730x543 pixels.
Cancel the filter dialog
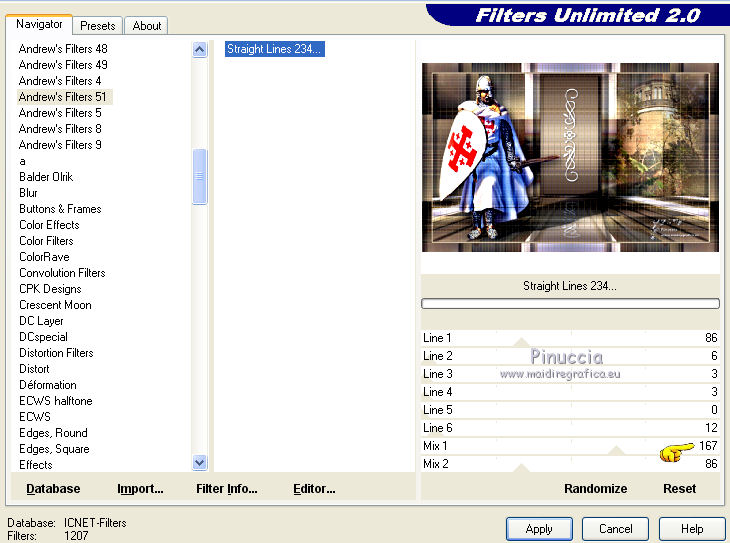point(615,529)
